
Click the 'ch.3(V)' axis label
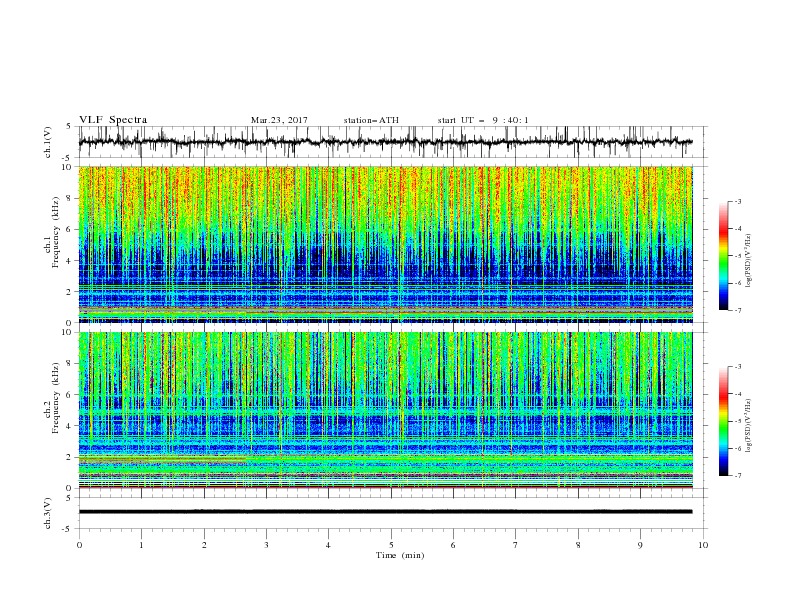(47, 513)
